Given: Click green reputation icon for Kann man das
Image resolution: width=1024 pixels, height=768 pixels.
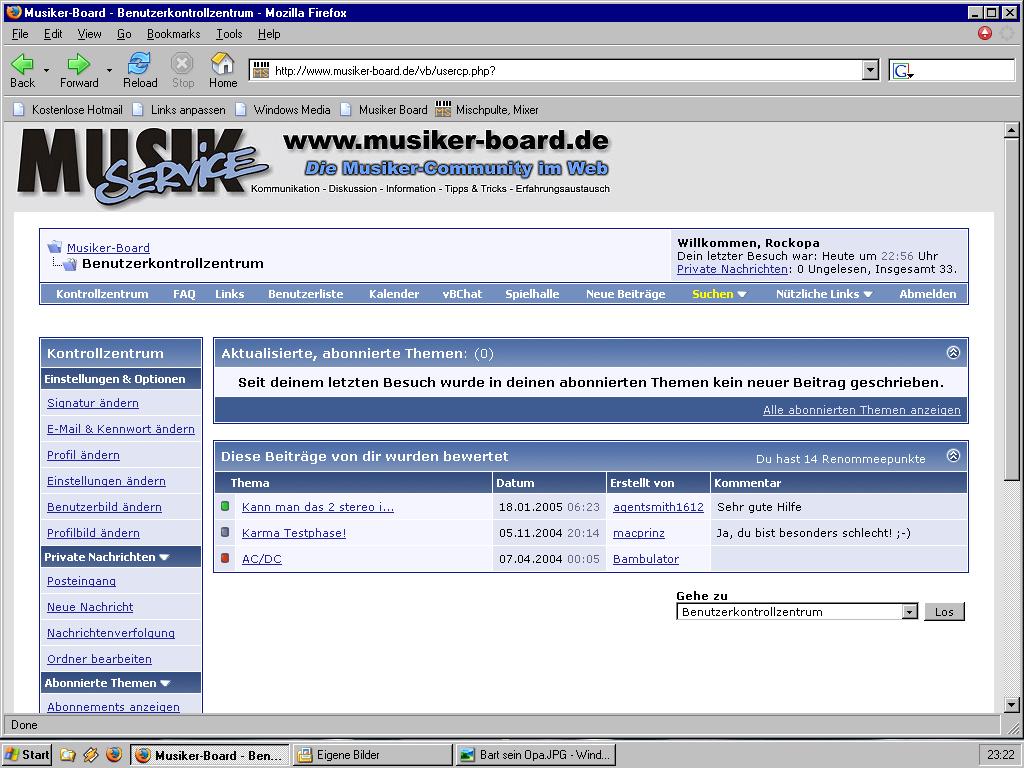Looking at the screenshot, I should [x=225, y=505].
